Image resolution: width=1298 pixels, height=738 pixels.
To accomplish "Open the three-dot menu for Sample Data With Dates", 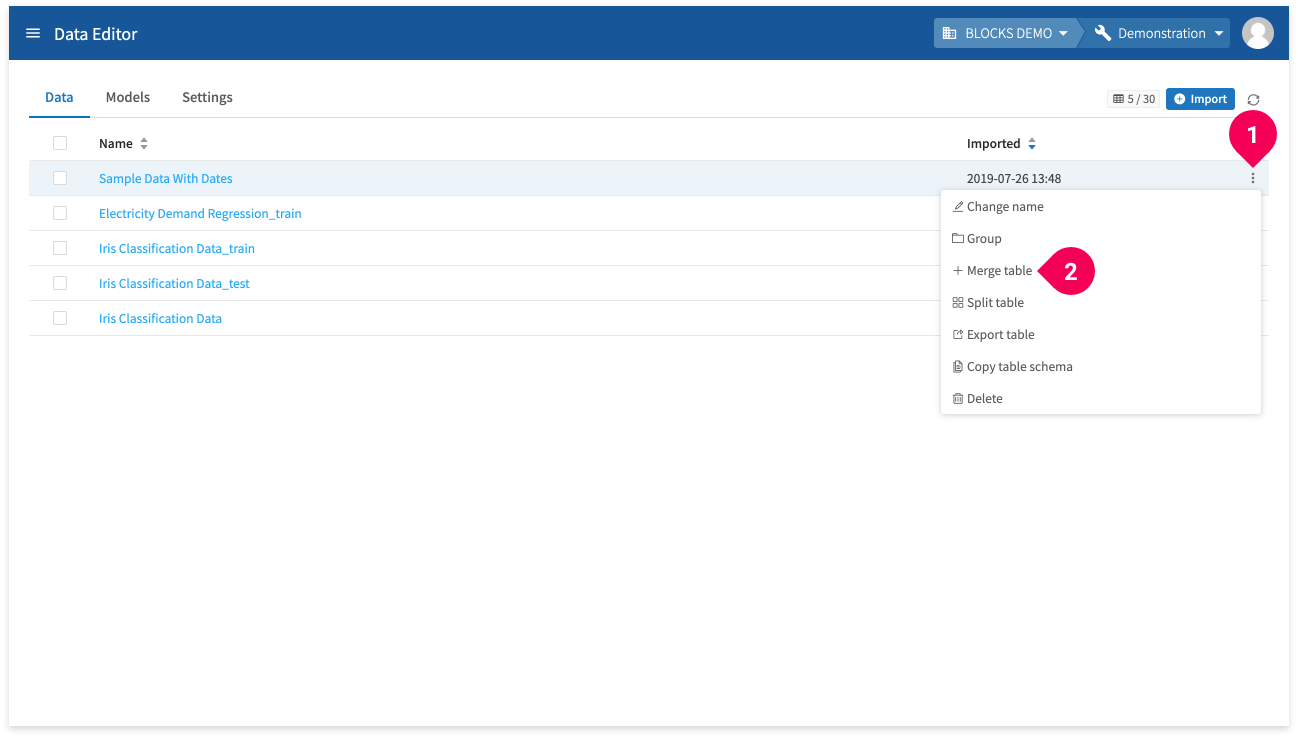I will 1252,178.
